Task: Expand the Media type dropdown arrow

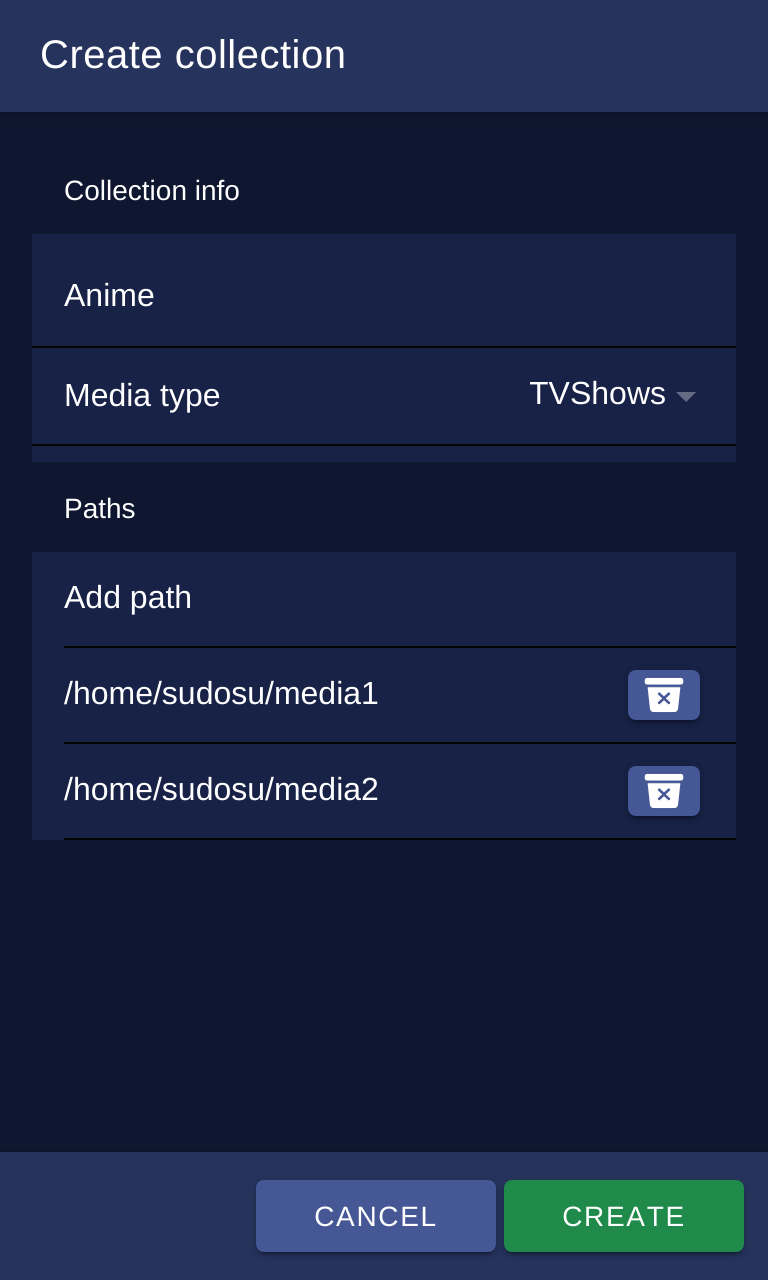Action: pyautogui.click(x=686, y=397)
